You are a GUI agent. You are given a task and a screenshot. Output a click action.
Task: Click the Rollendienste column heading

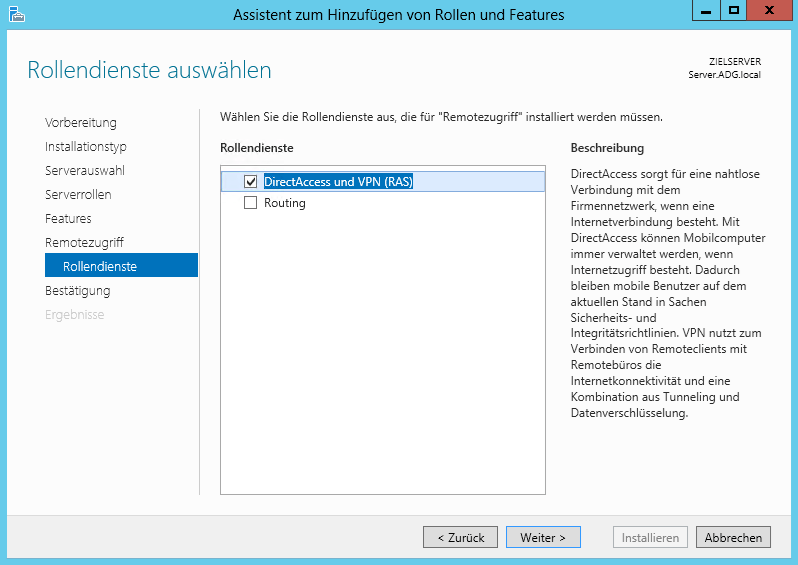256,148
